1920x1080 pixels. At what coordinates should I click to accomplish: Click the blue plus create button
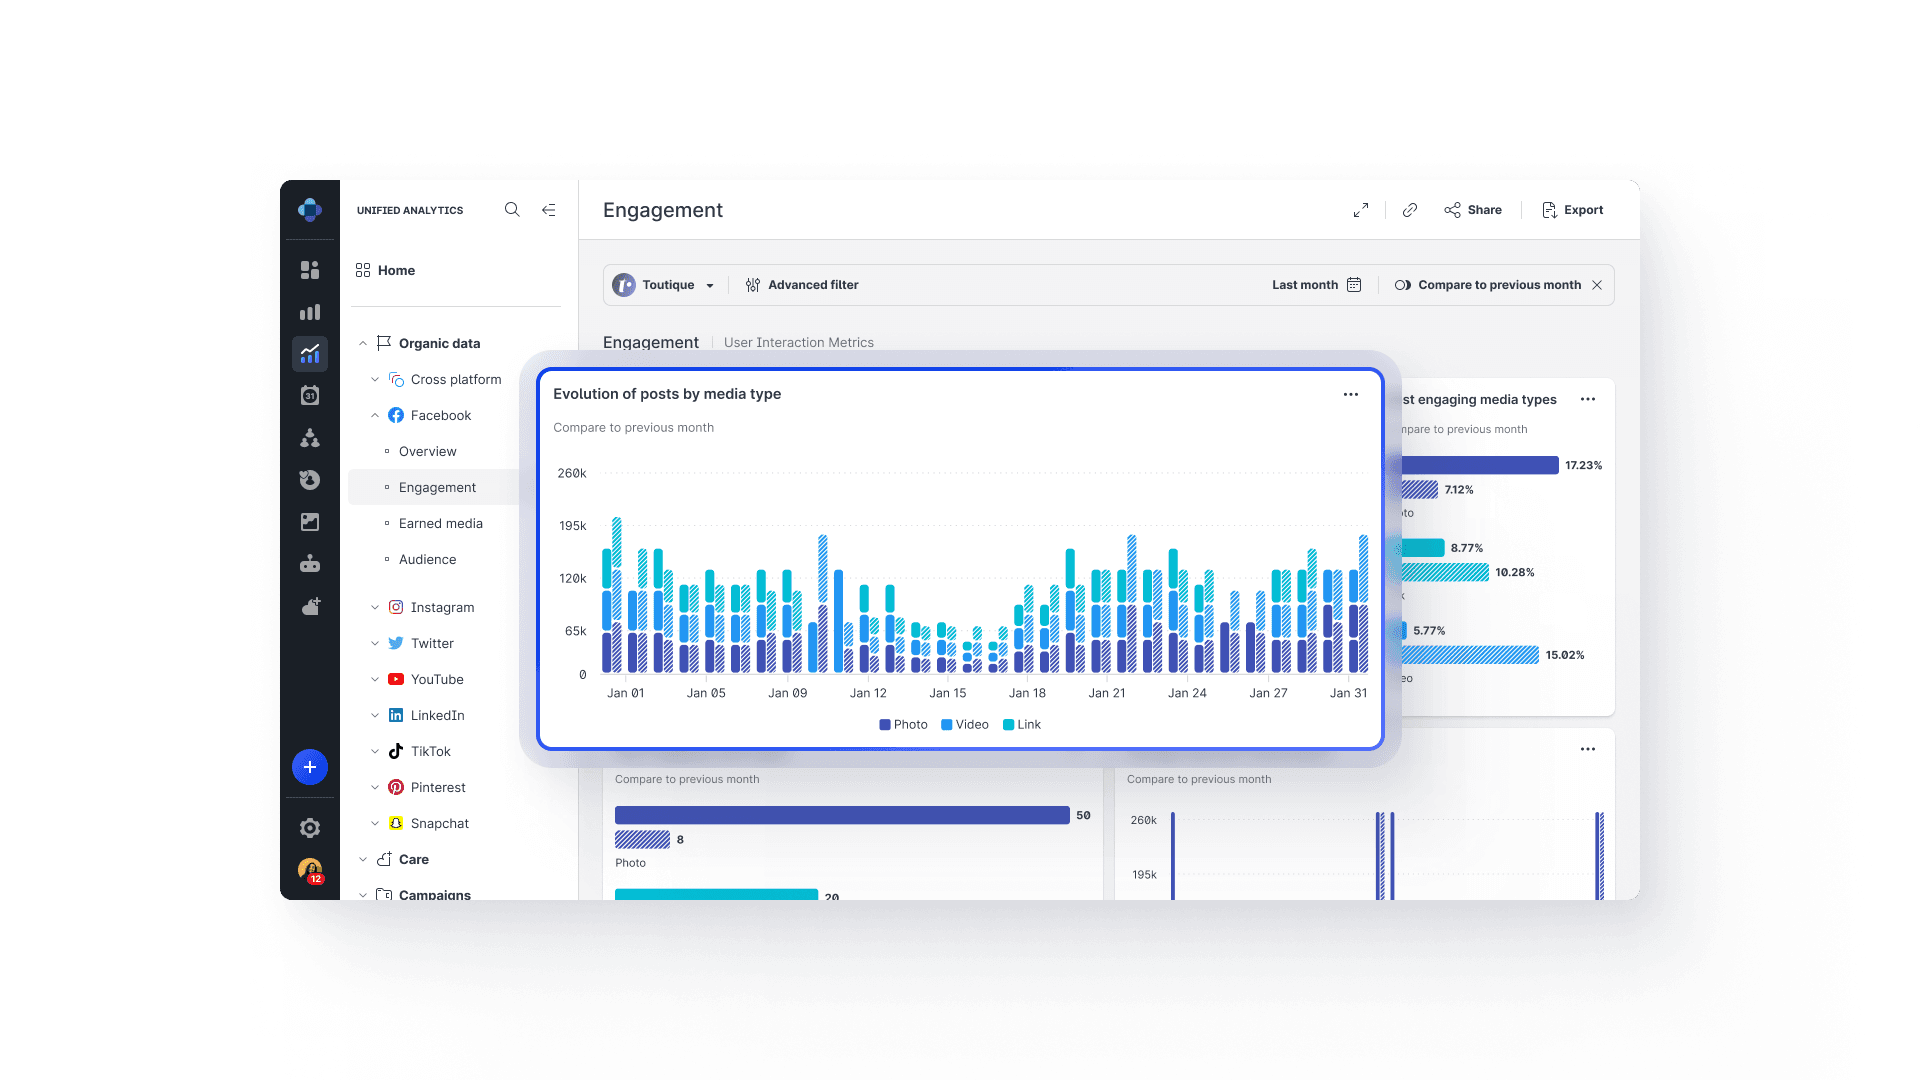(310, 767)
